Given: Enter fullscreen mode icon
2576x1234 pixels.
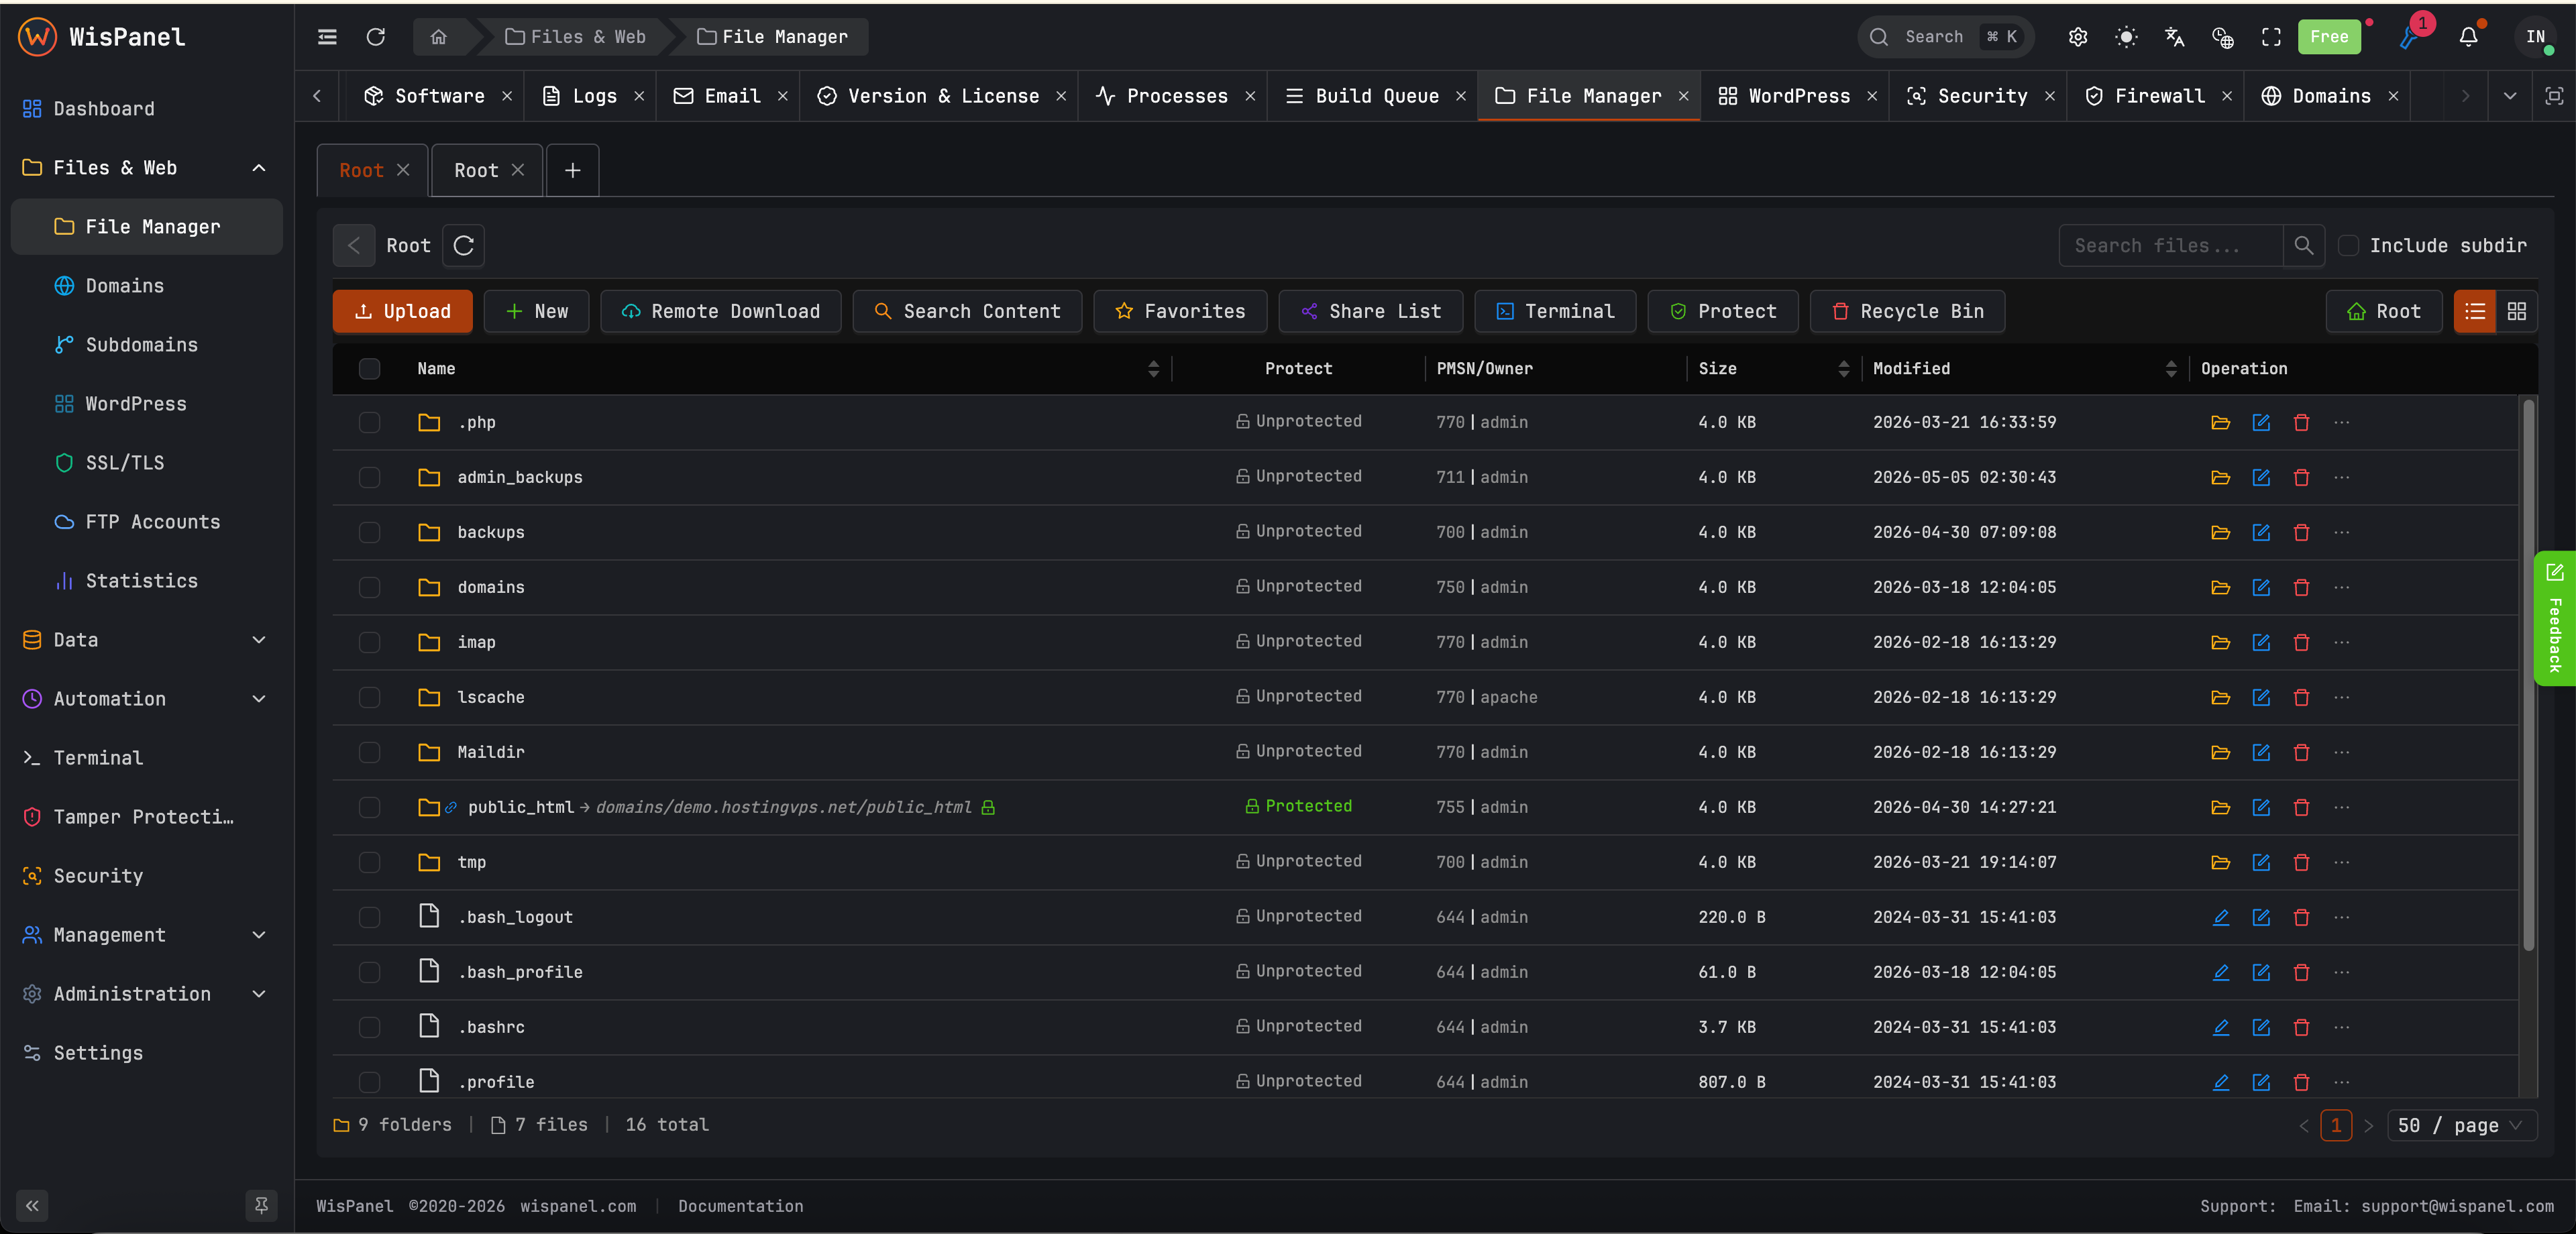Looking at the screenshot, I should click(2271, 37).
